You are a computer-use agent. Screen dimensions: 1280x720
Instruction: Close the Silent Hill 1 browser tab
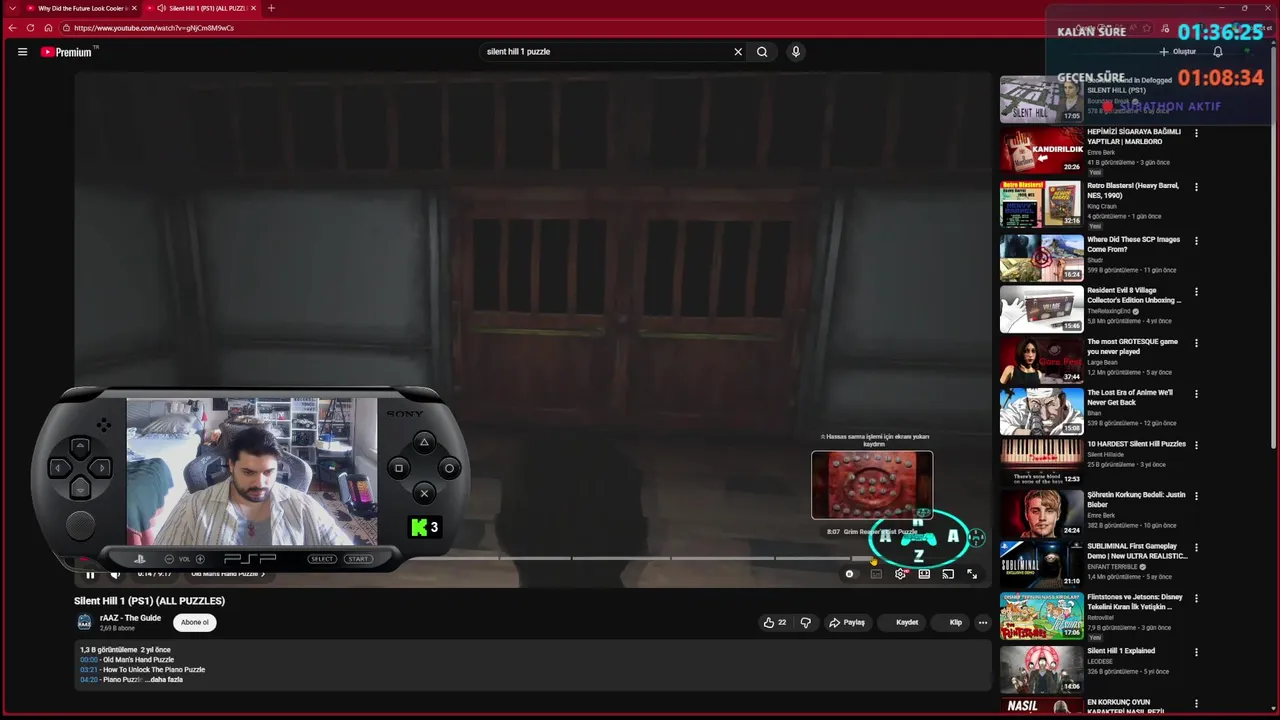[x=253, y=8]
